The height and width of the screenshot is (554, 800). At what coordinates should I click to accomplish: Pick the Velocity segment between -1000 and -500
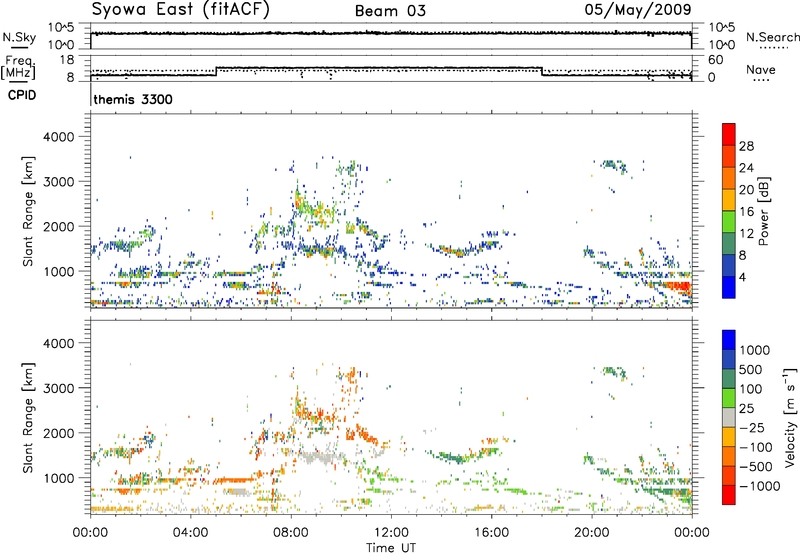point(729,475)
